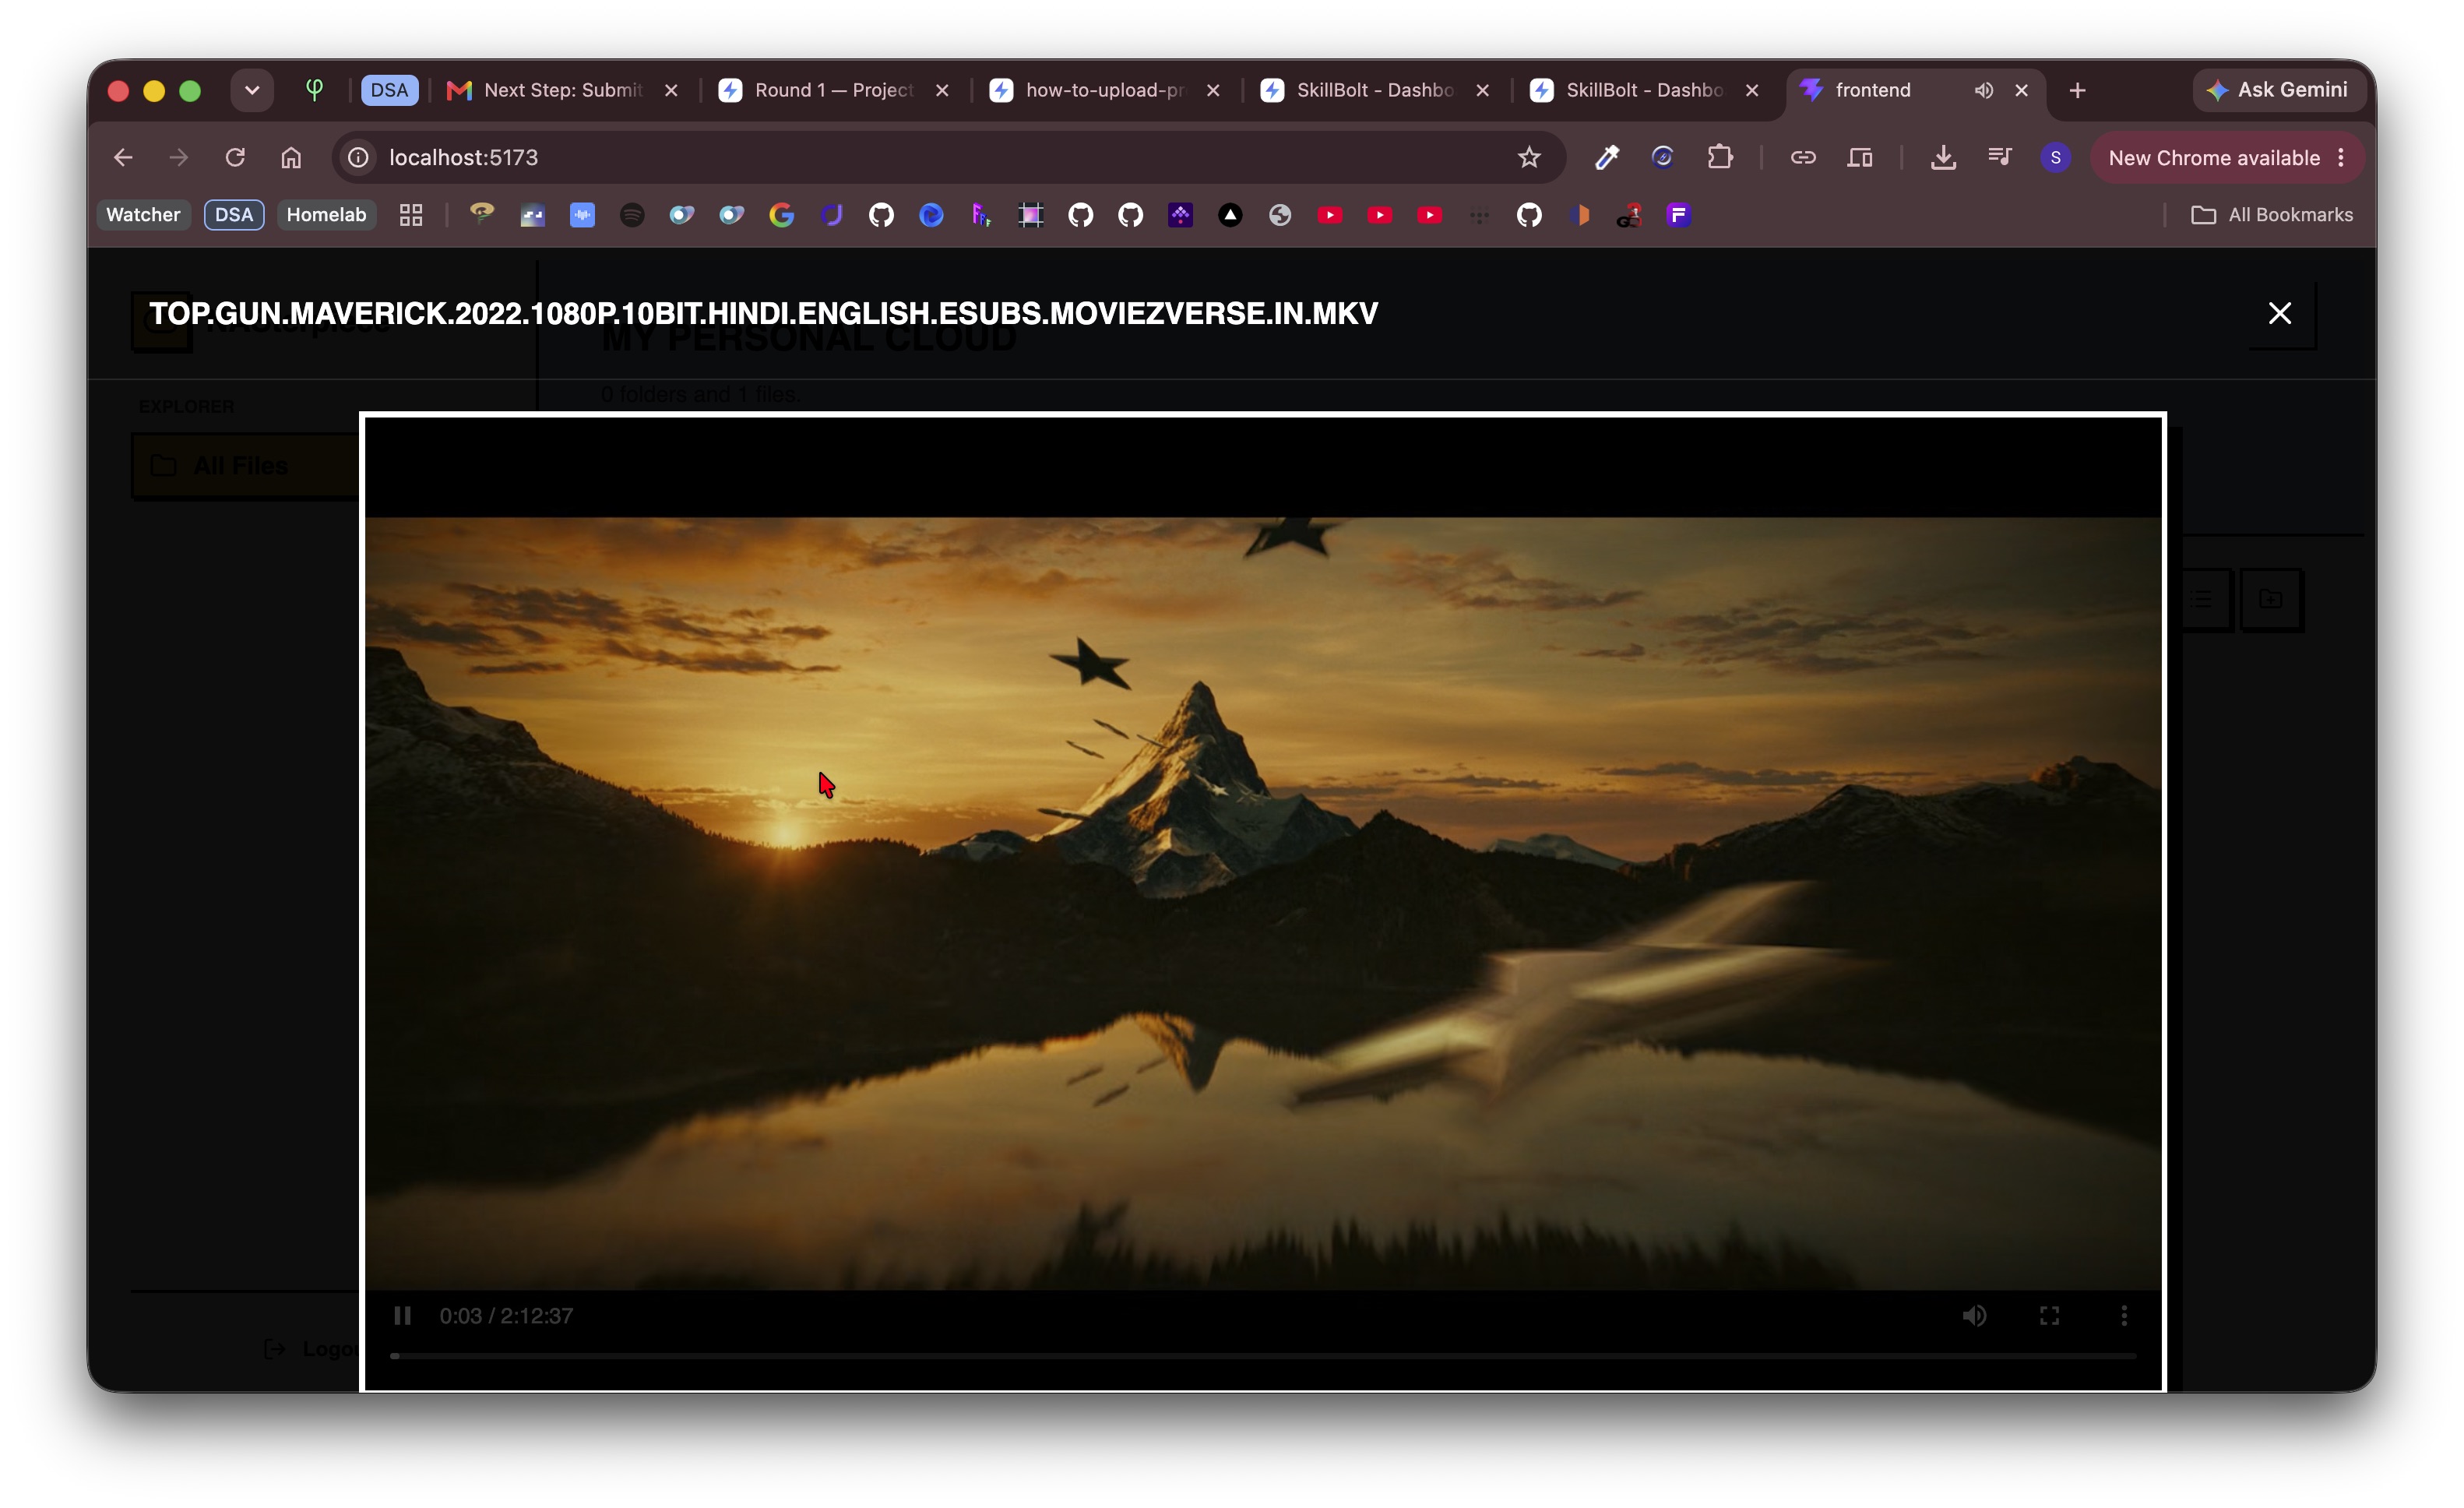Close the frontend tab
This screenshot has width=2464, height=1508.
[x=2021, y=90]
